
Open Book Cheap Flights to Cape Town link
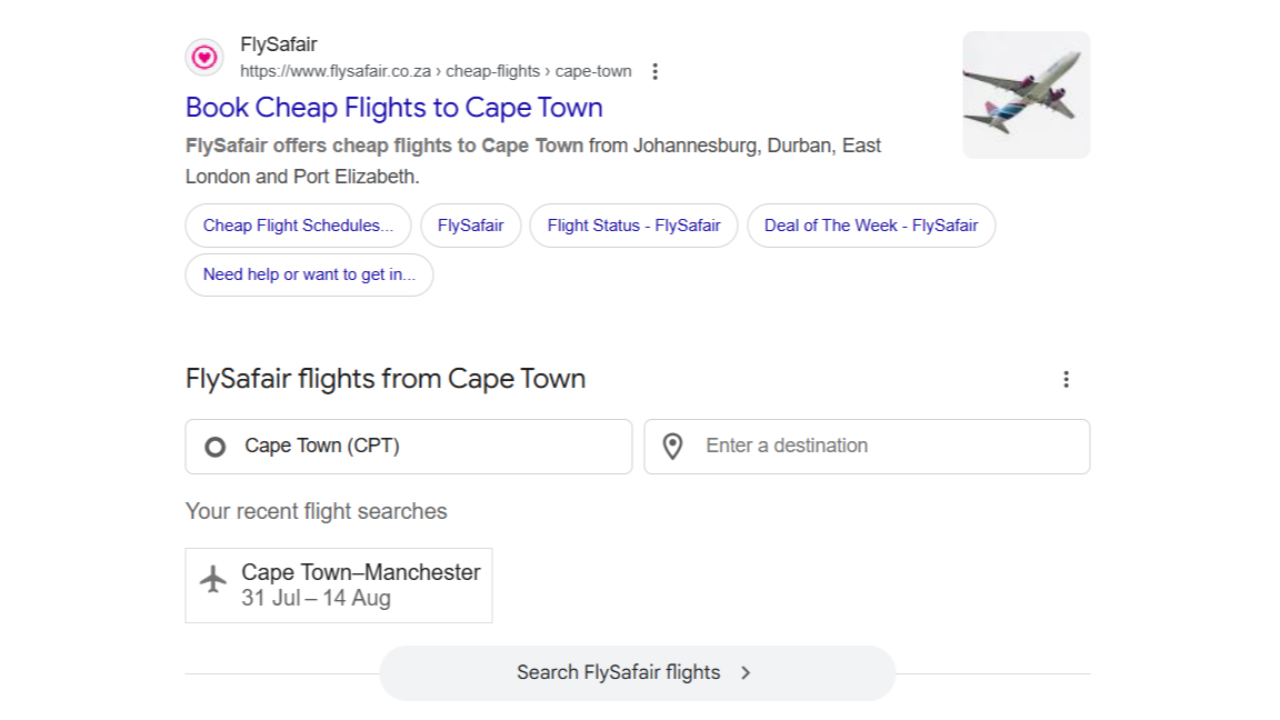coord(394,107)
